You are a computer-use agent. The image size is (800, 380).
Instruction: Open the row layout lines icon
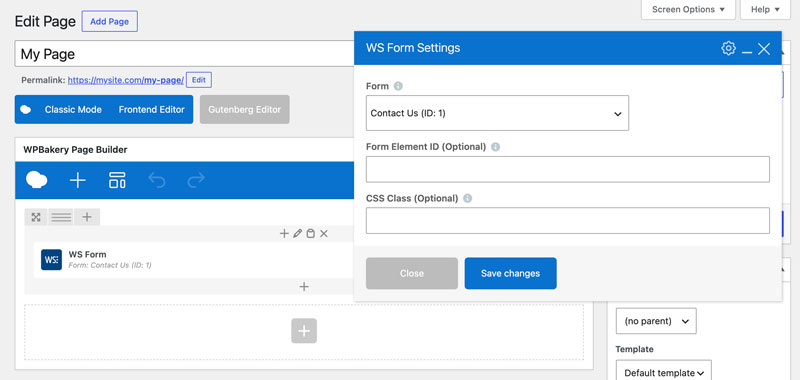click(61, 217)
